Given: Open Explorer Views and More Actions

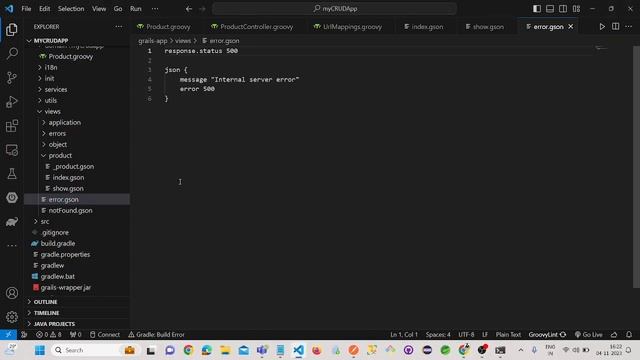Looking at the screenshot, I should 119,27.
